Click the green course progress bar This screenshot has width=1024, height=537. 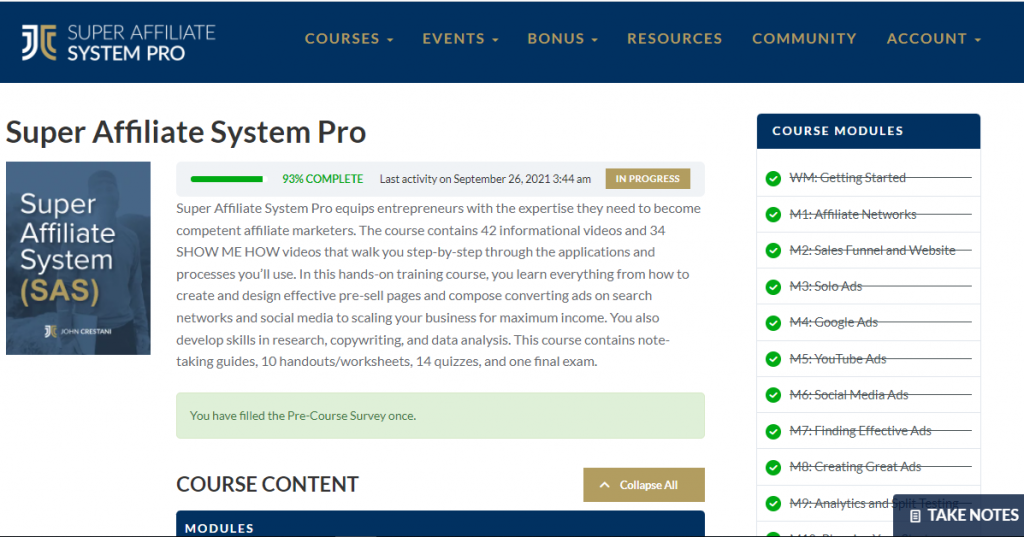[x=228, y=179]
